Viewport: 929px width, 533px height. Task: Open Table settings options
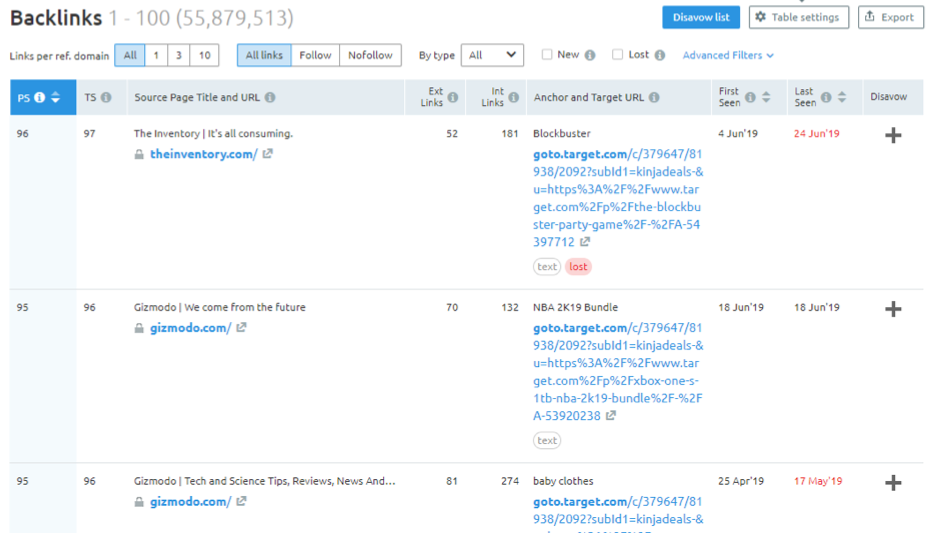(x=799, y=17)
